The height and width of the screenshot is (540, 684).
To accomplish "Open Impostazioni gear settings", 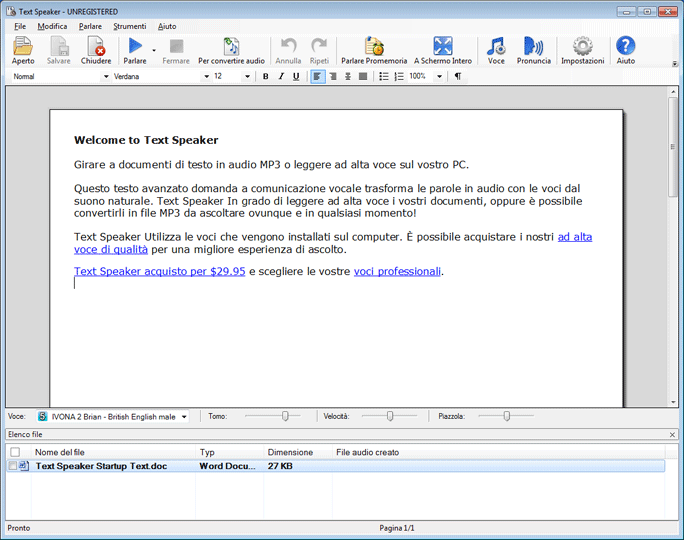I will tap(582, 47).
